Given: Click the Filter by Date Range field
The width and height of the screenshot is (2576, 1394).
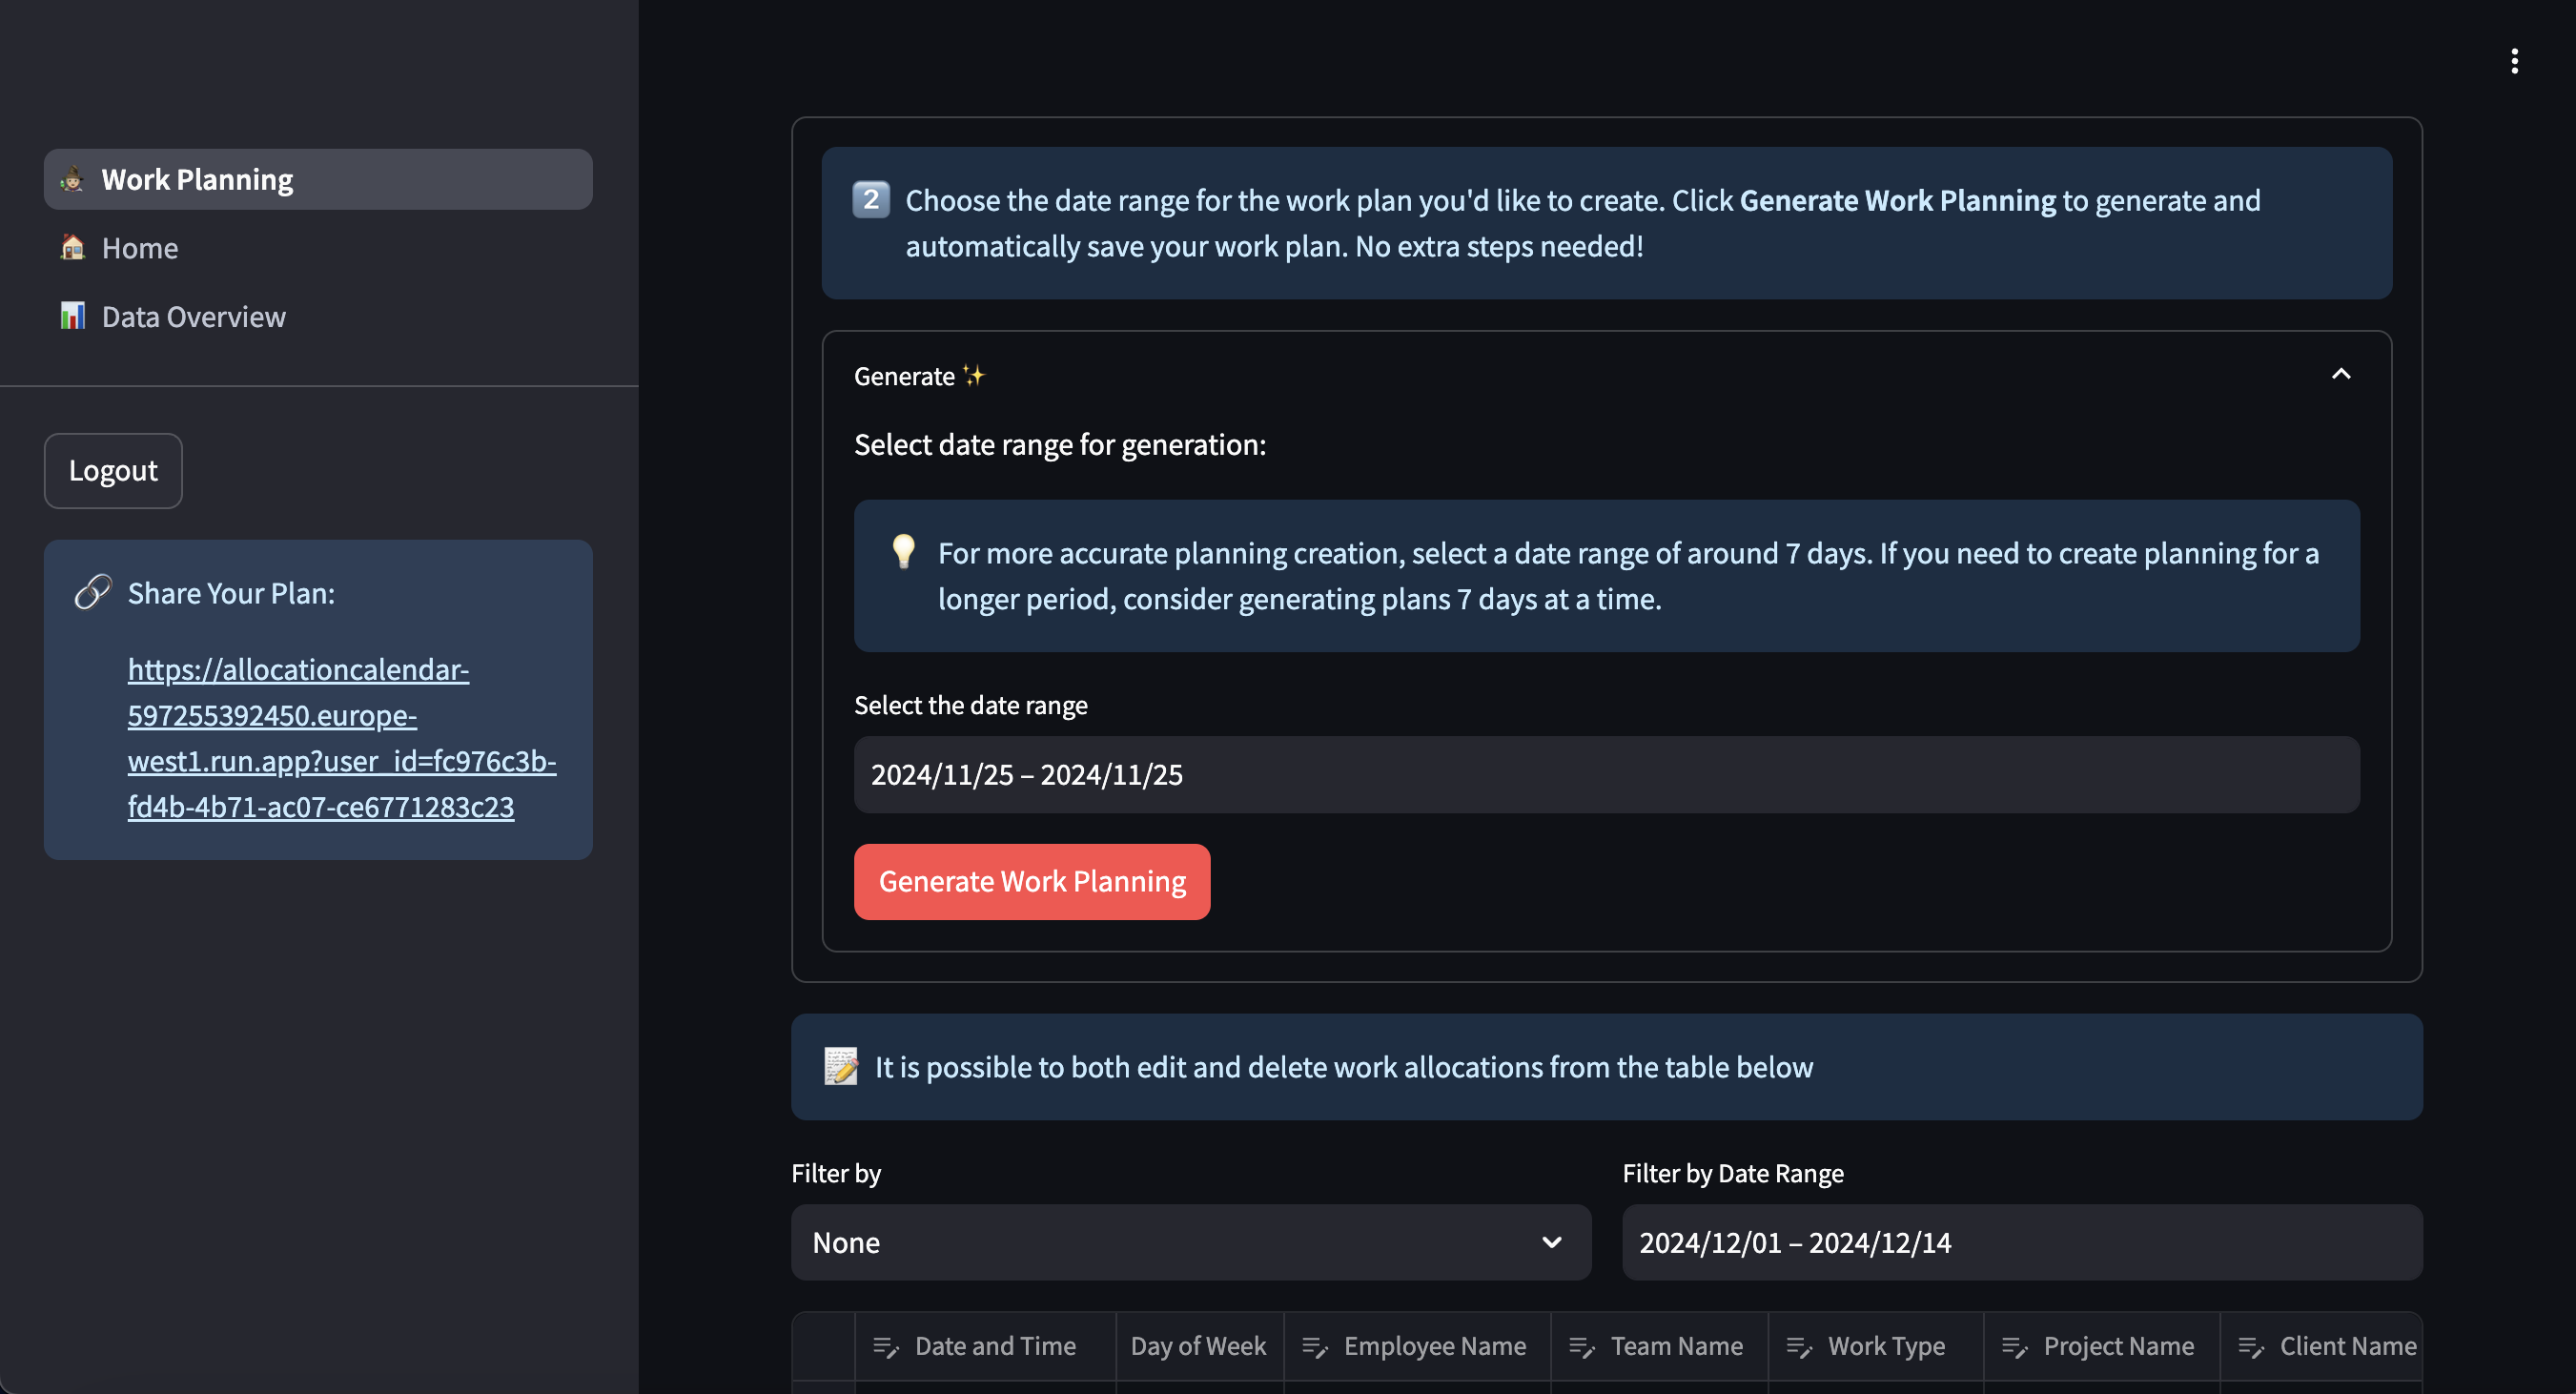Looking at the screenshot, I should [2020, 1242].
